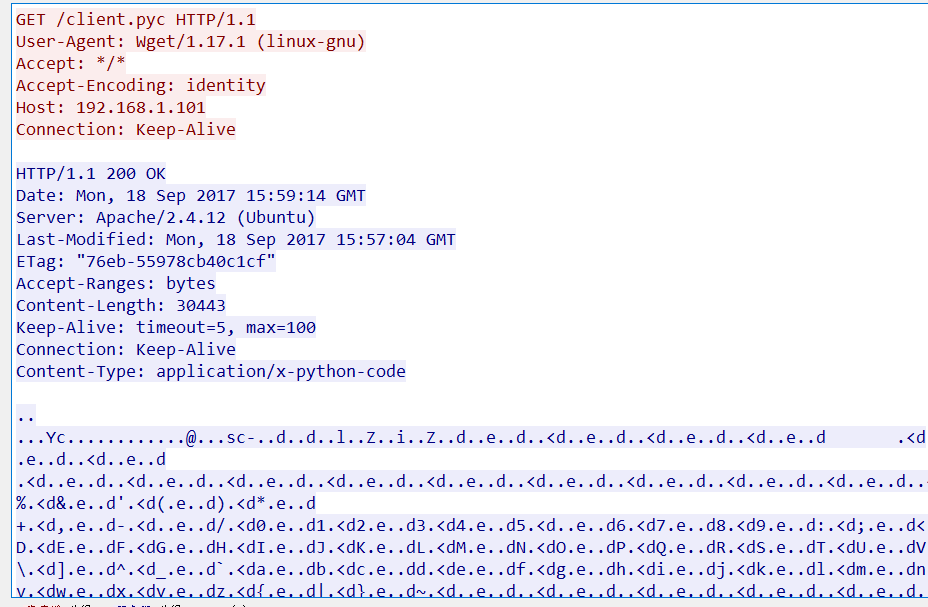Screen dimensions: 928x607
Task: Click the request's red Connection: Keep-Alive line
Action: pyautogui.click(x=125, y=129)
